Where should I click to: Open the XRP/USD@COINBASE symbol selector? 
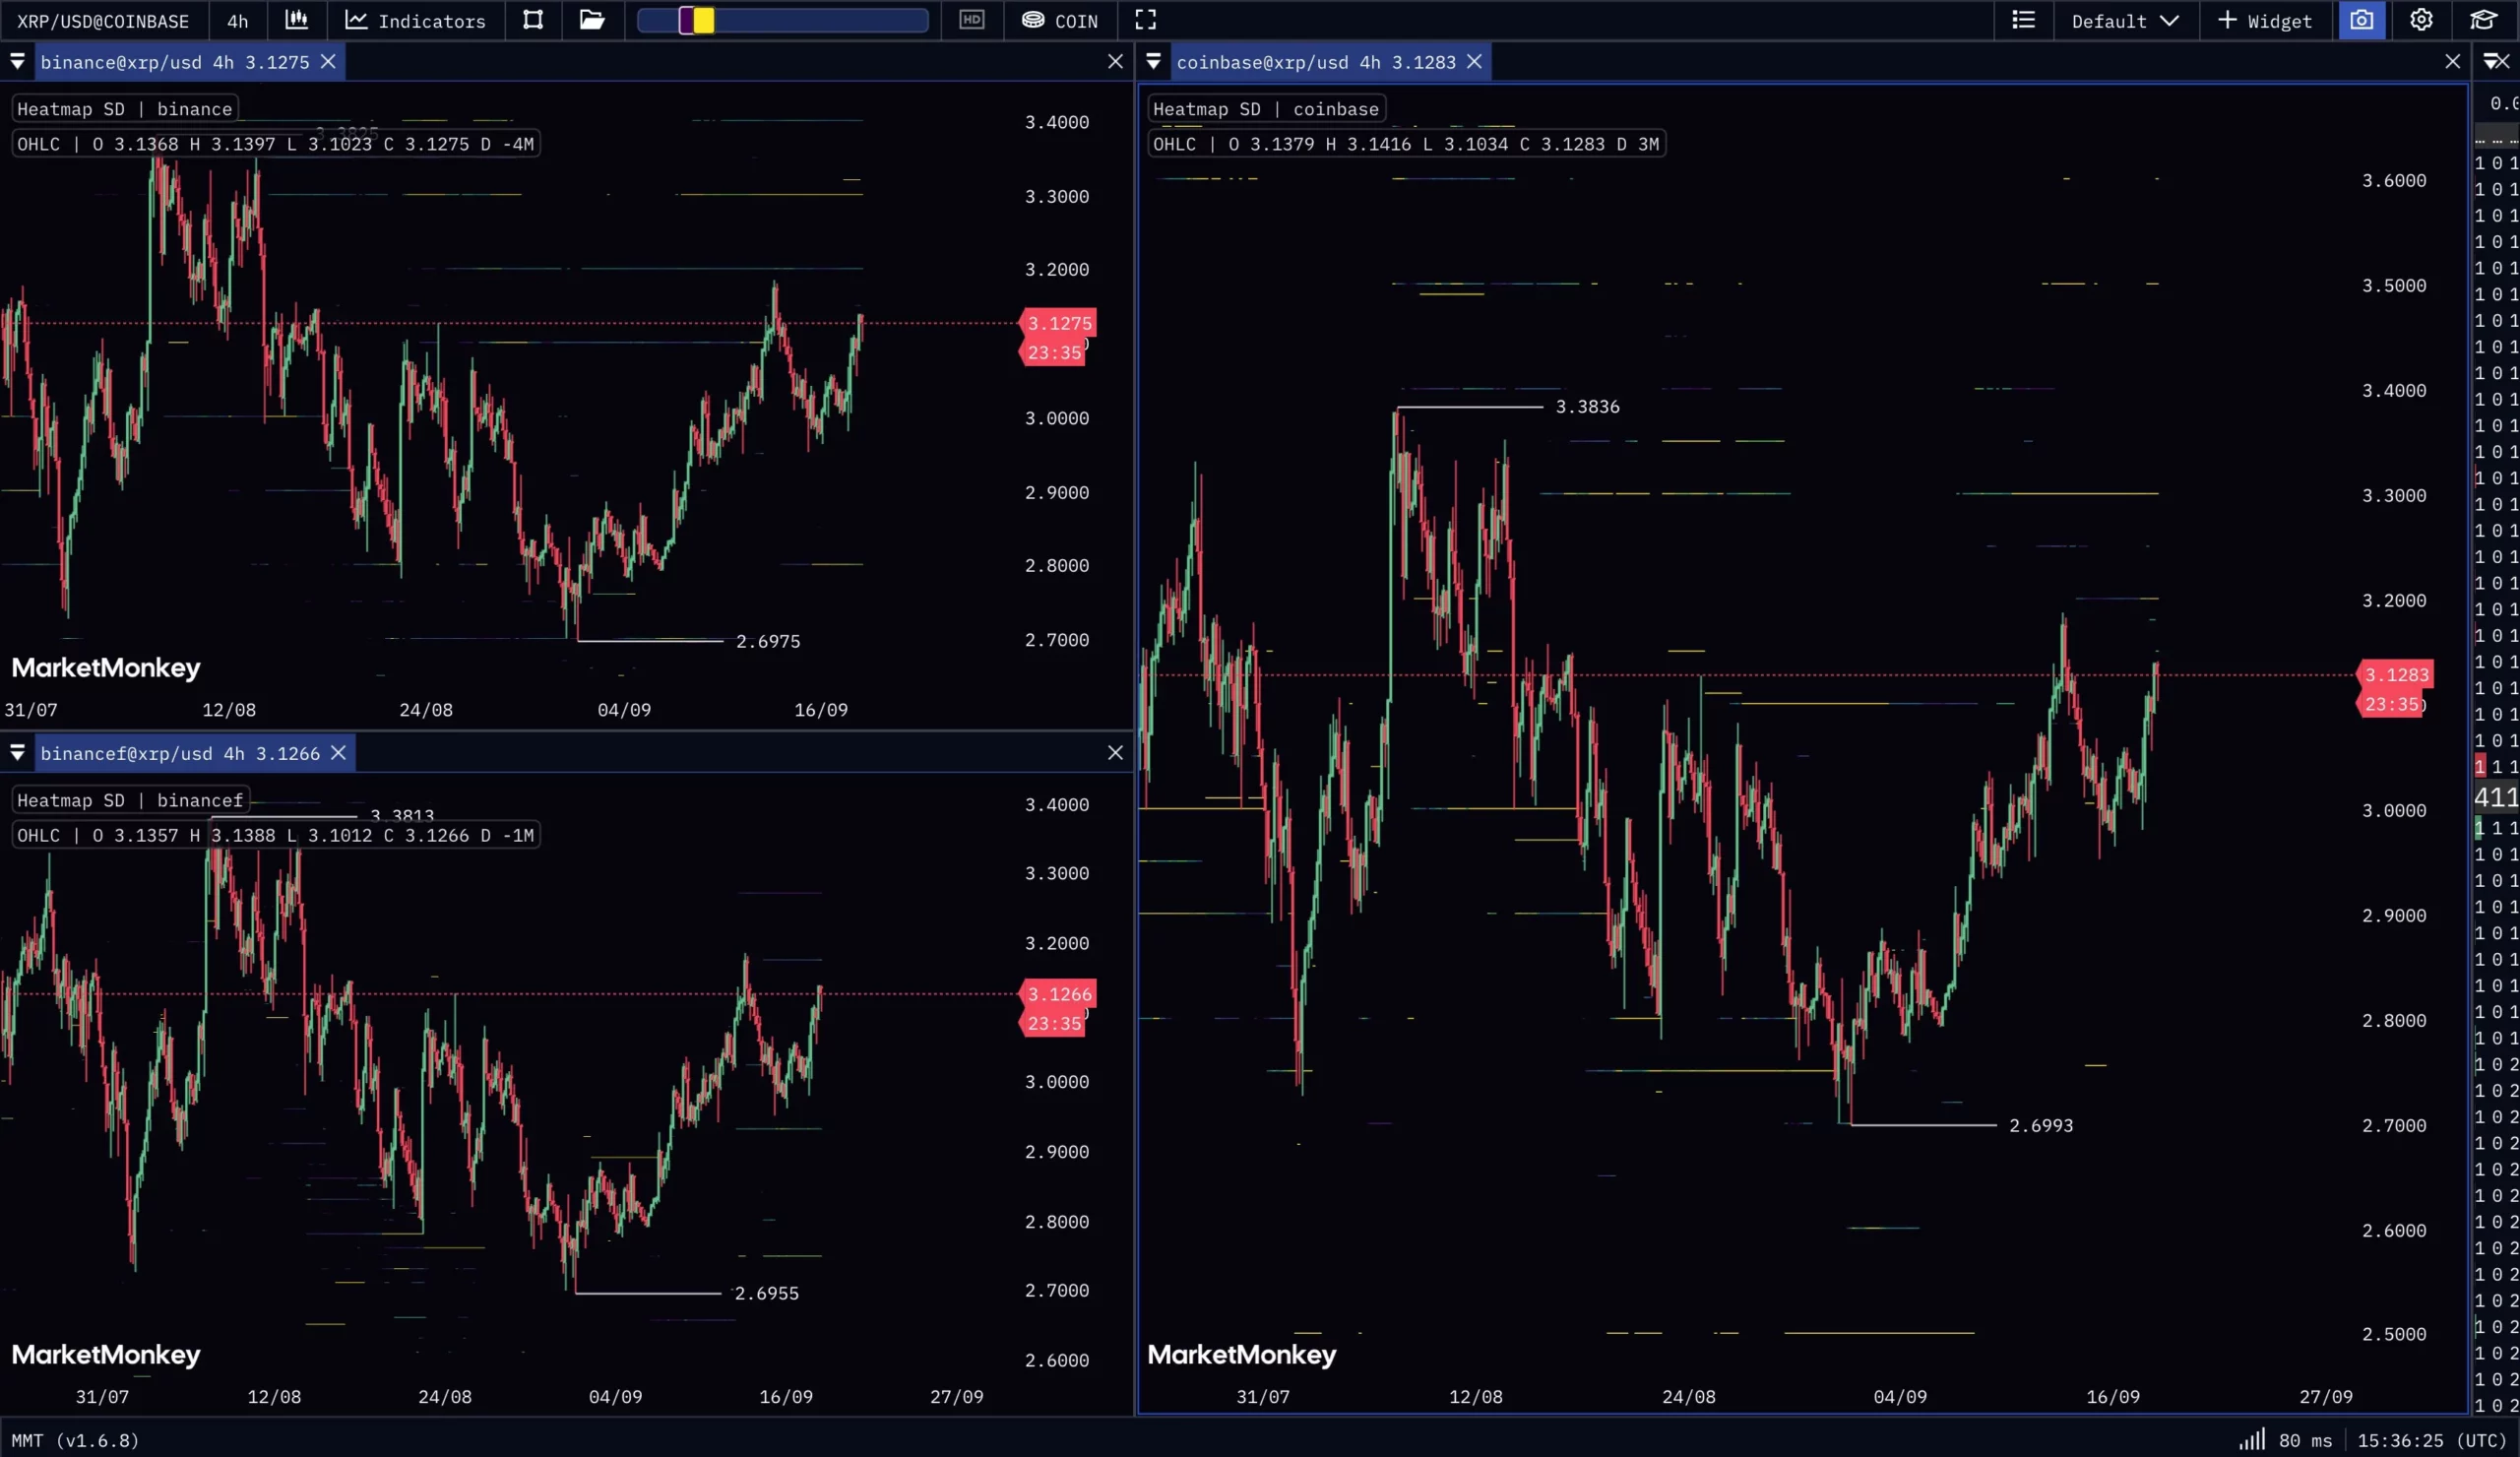(103, 20)
